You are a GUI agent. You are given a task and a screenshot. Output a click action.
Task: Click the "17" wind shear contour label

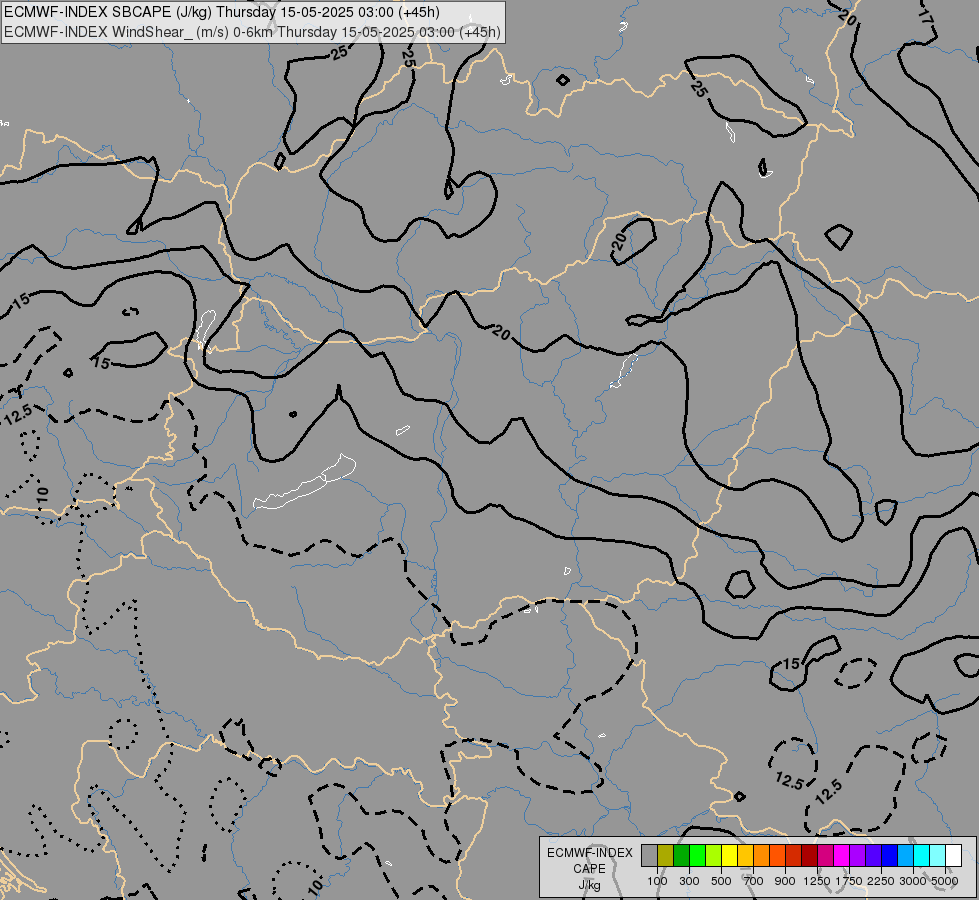pos(926,18)
